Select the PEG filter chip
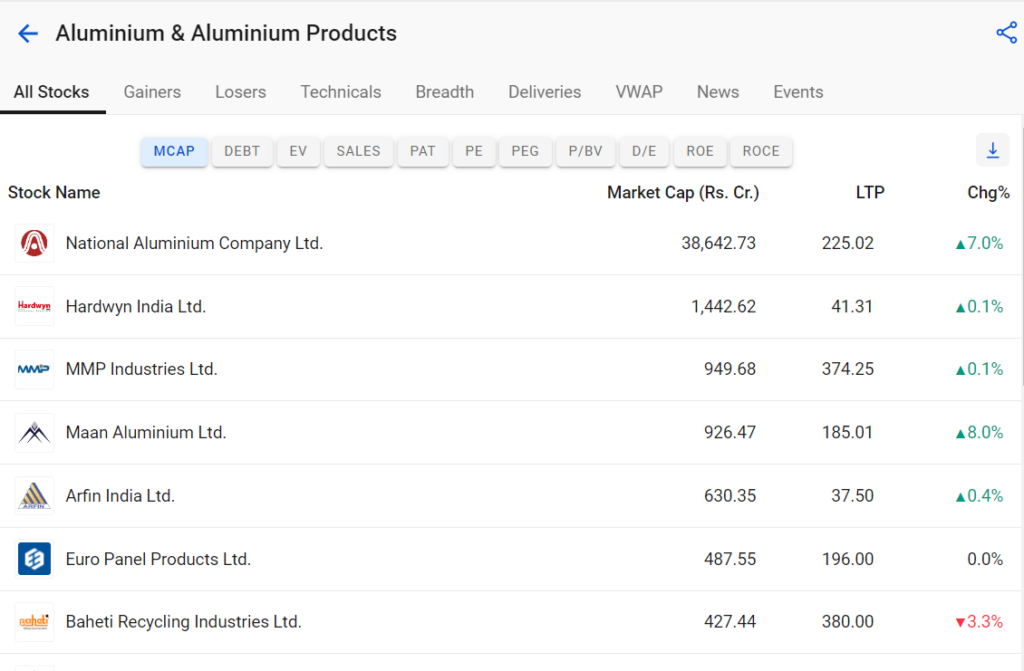This screenshot has width=1024, height=671. (525, 152)
